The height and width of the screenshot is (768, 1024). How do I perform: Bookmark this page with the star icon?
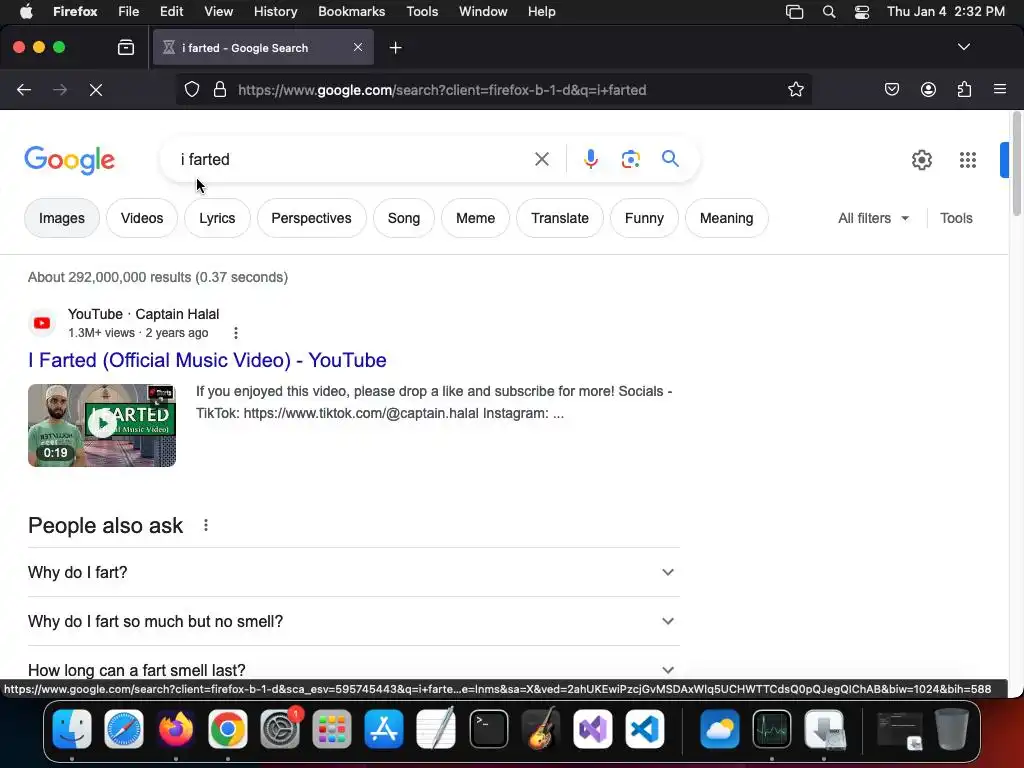pyautogui.click(x=795, y=89)
